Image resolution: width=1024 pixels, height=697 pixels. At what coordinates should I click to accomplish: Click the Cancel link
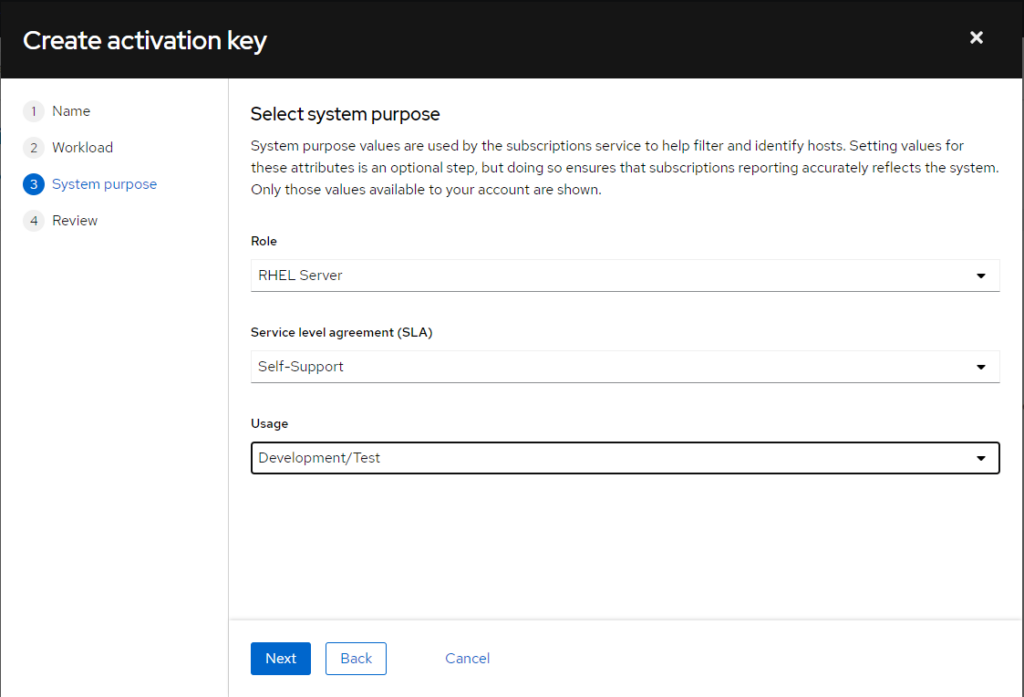point(467,658)
